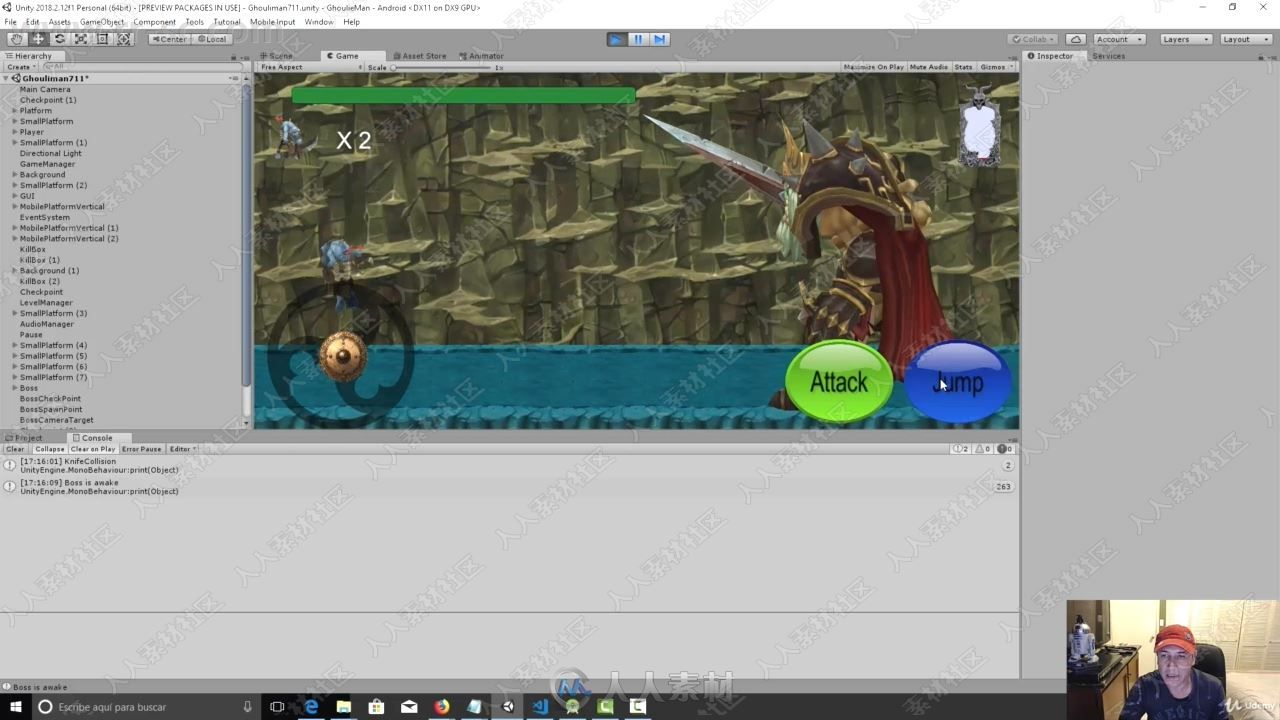
Task: Stop play mode with the Play button
Action: coord(617,39)
